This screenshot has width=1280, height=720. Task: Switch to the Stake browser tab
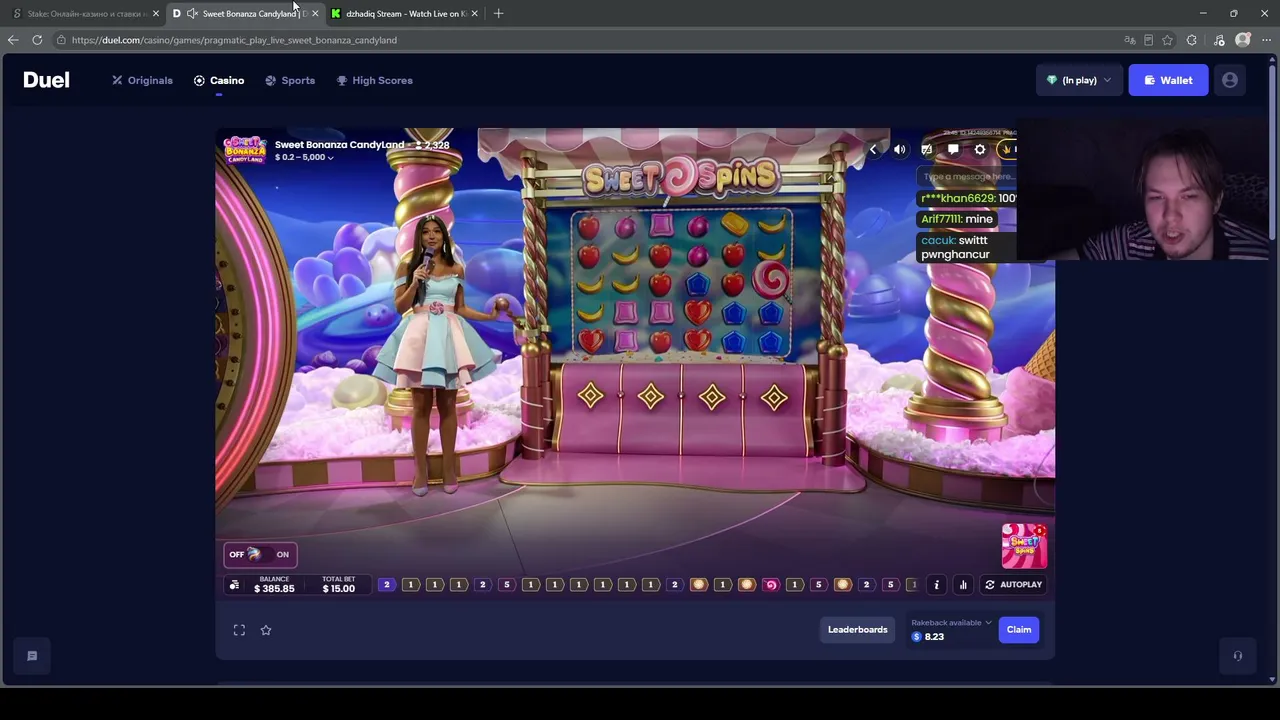86,14
